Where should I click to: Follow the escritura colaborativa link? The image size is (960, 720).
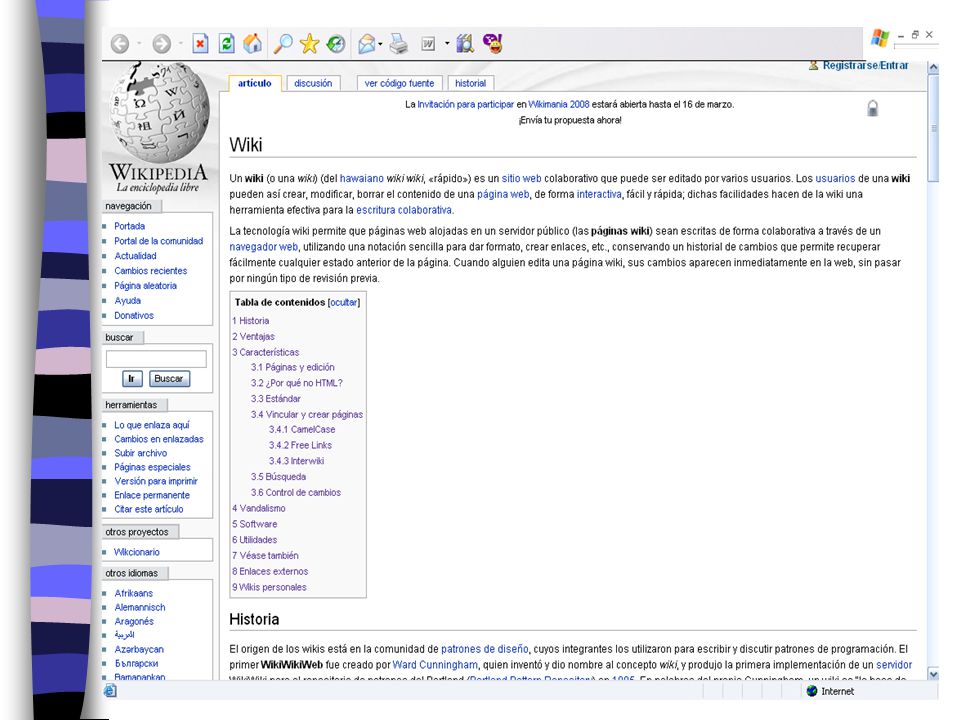pos(404,210)
